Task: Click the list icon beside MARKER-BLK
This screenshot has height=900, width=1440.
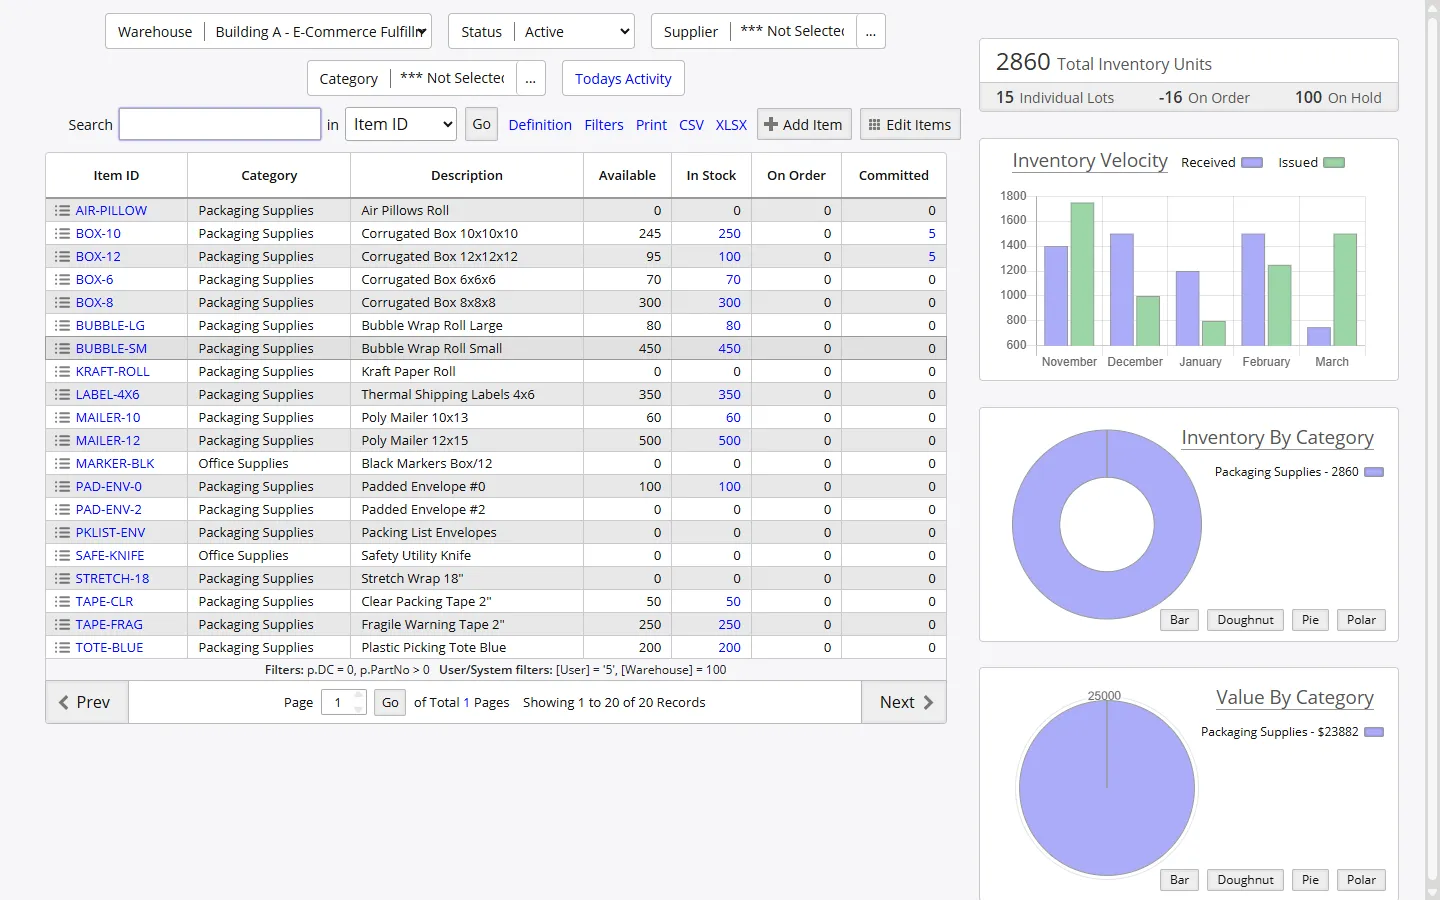Action: [x=61, y=463]
